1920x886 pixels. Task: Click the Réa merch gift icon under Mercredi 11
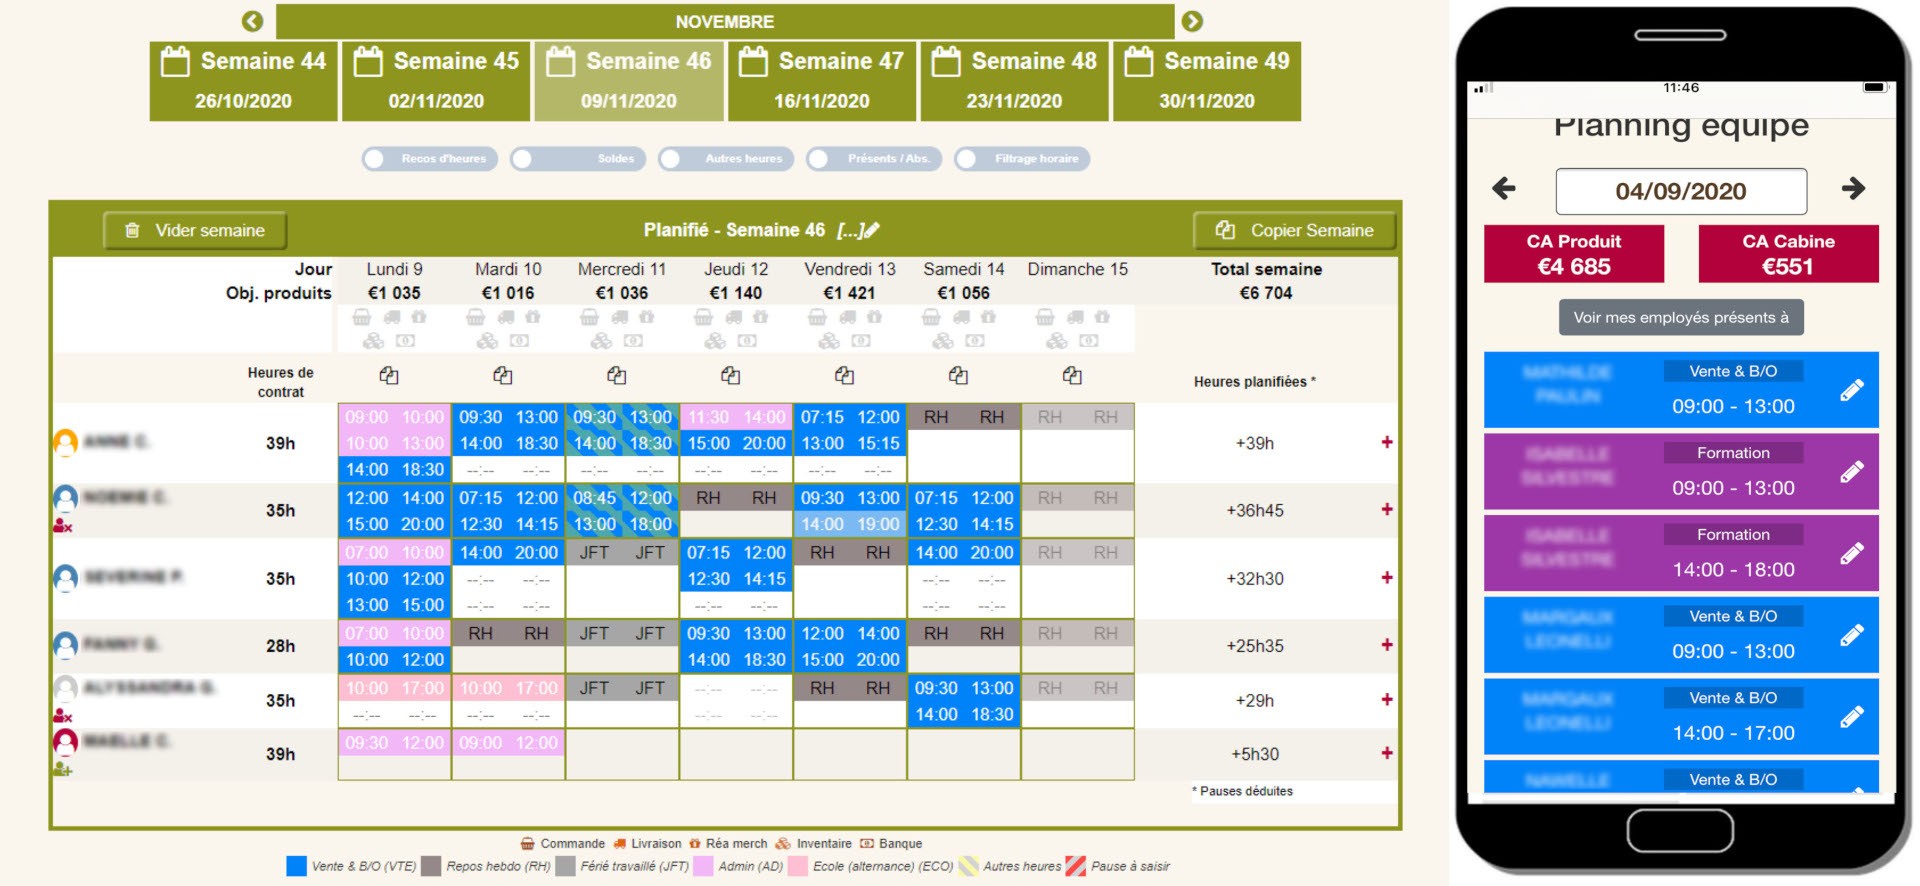[x=647, y=317]
